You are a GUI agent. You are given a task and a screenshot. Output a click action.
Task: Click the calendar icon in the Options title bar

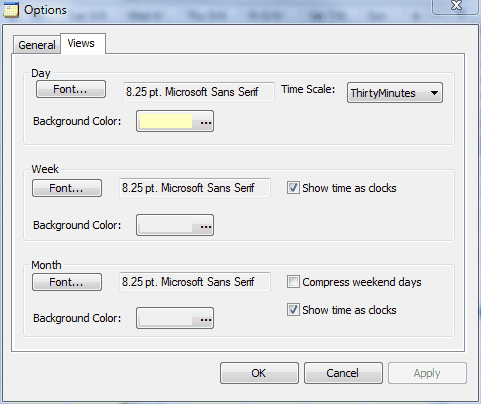click(11, 9)
